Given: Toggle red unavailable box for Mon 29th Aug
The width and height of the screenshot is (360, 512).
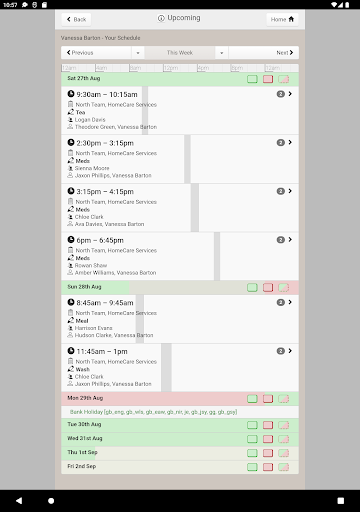Looking at the screenshot, I should 268,399.
